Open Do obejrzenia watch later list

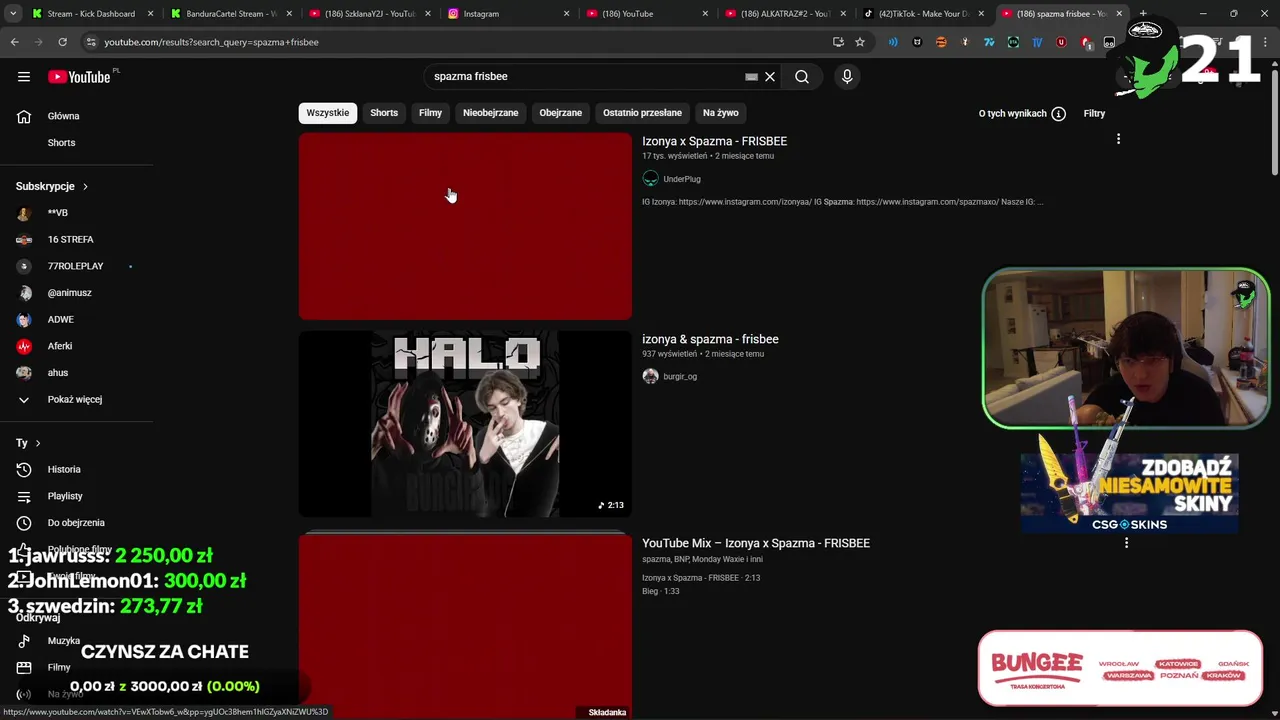[76, 522]
